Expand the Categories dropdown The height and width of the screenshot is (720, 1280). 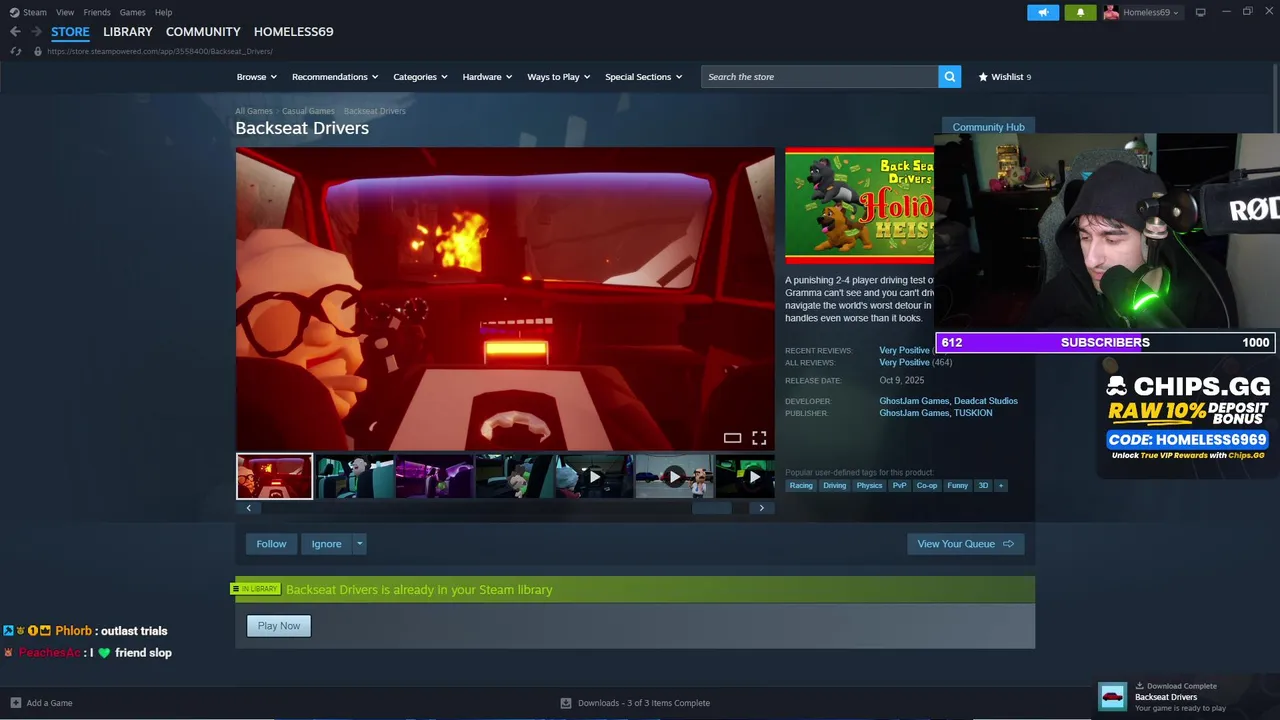420,77
